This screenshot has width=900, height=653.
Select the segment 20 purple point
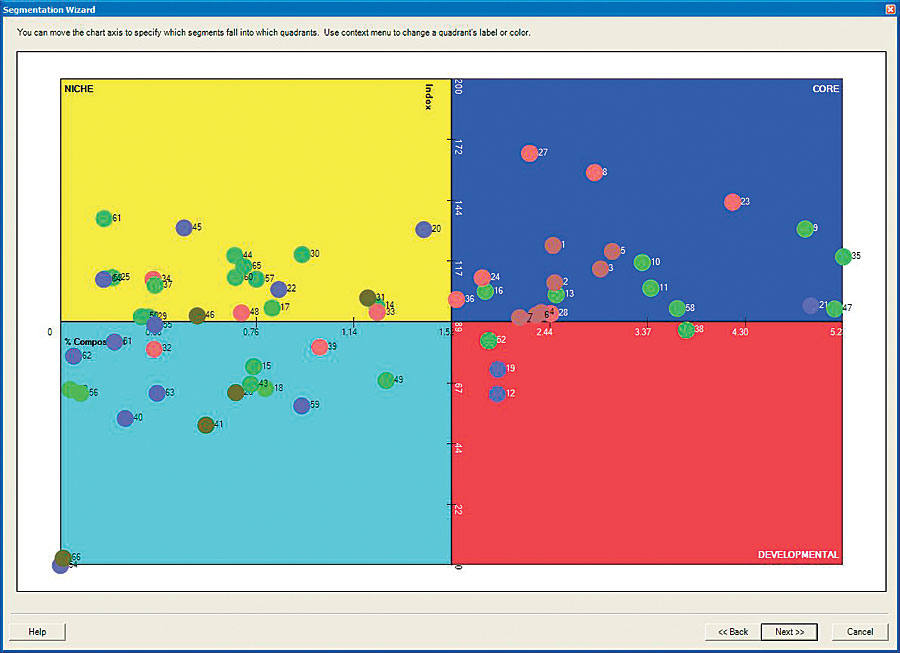tap(424, 230)
